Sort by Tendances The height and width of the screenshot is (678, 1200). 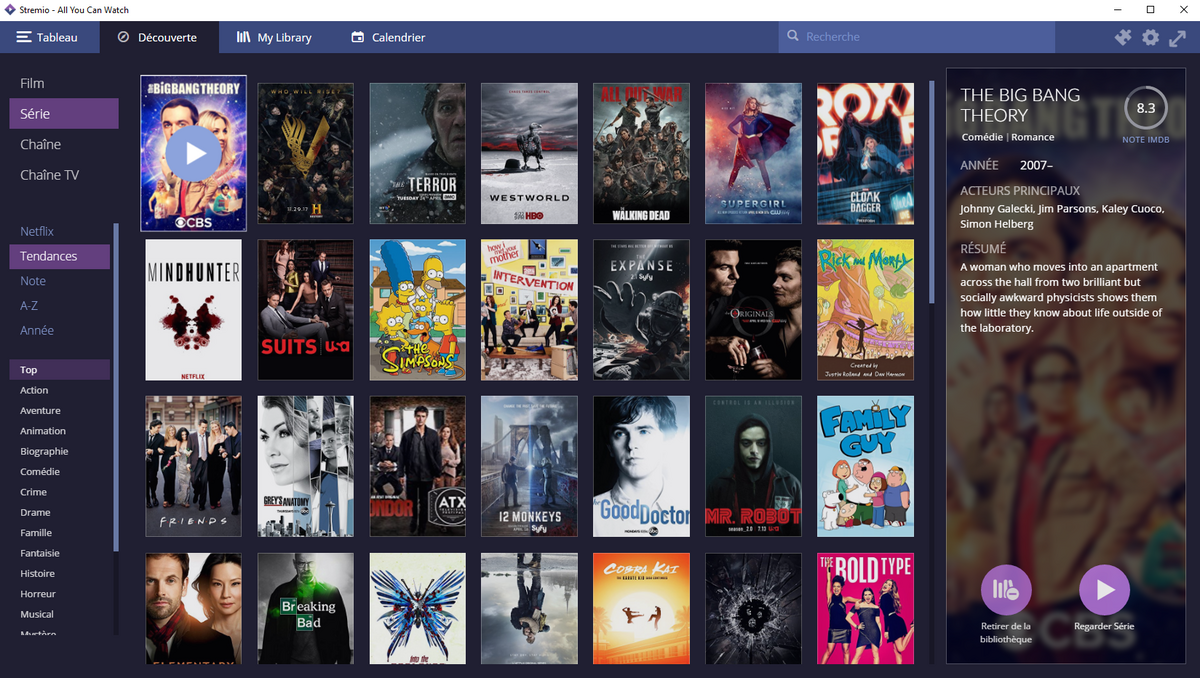coord(60,256)
